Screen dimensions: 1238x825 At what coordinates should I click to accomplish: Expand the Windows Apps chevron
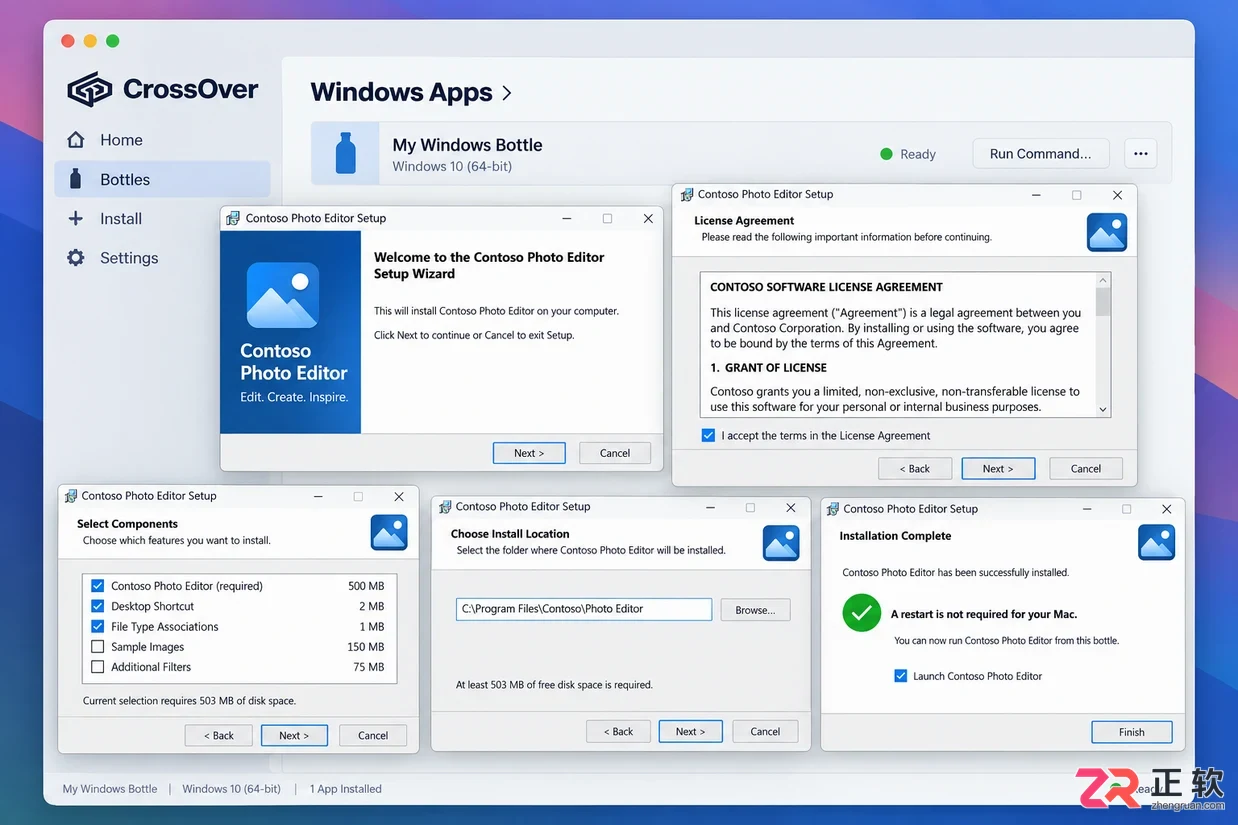507,93
